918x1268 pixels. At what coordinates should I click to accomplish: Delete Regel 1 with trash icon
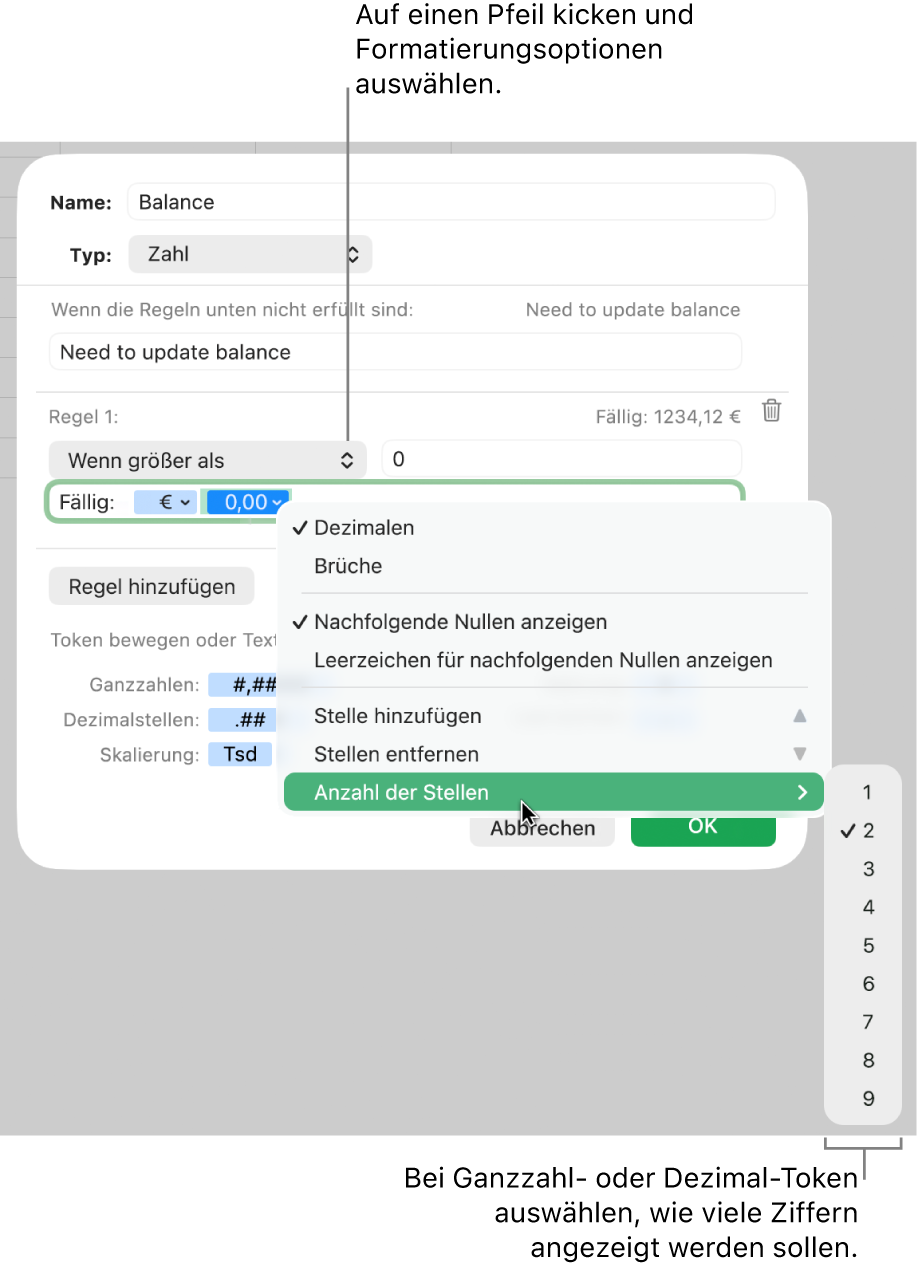[x=771, y=411]
